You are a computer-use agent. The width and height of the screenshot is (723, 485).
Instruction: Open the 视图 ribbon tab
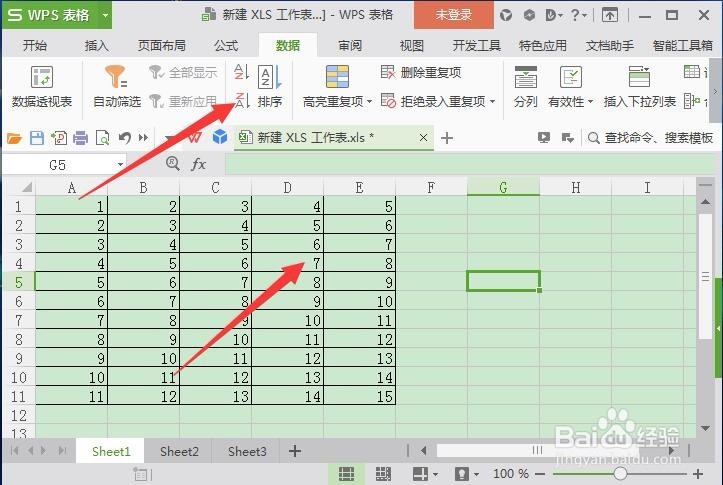pyautogui.click(x=411, y=45)
